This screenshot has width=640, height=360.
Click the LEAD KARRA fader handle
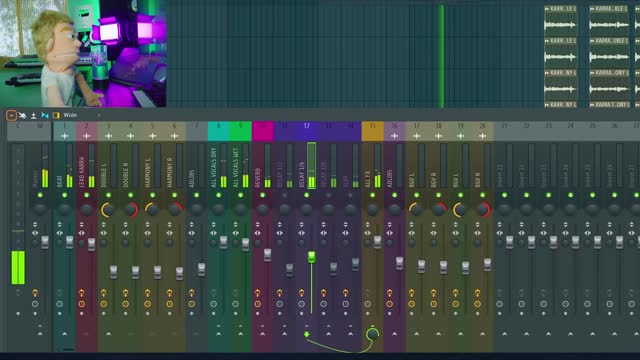click(x=91, y=244)
